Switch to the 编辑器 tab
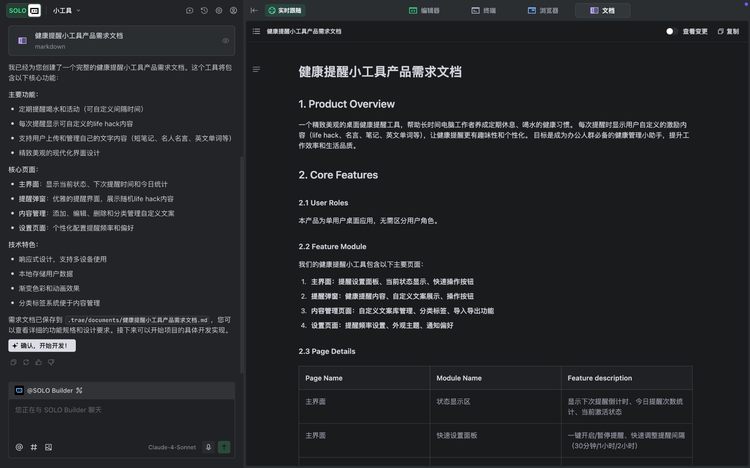750x468 pixels. pyautogui.click(x=424, y=10)
